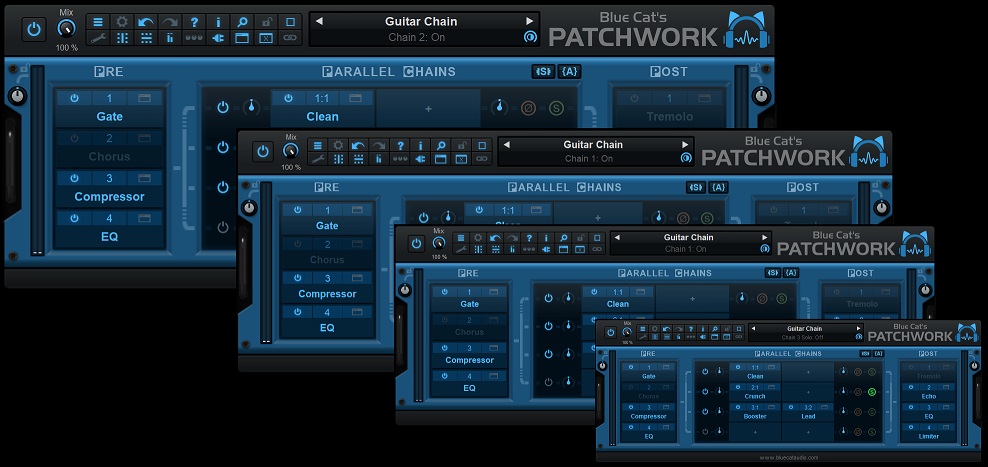This screenshot has width=988, height=467.
Task: Click the Mix knob in the largest Patchwork window
Action: click(x=67, y=30)
